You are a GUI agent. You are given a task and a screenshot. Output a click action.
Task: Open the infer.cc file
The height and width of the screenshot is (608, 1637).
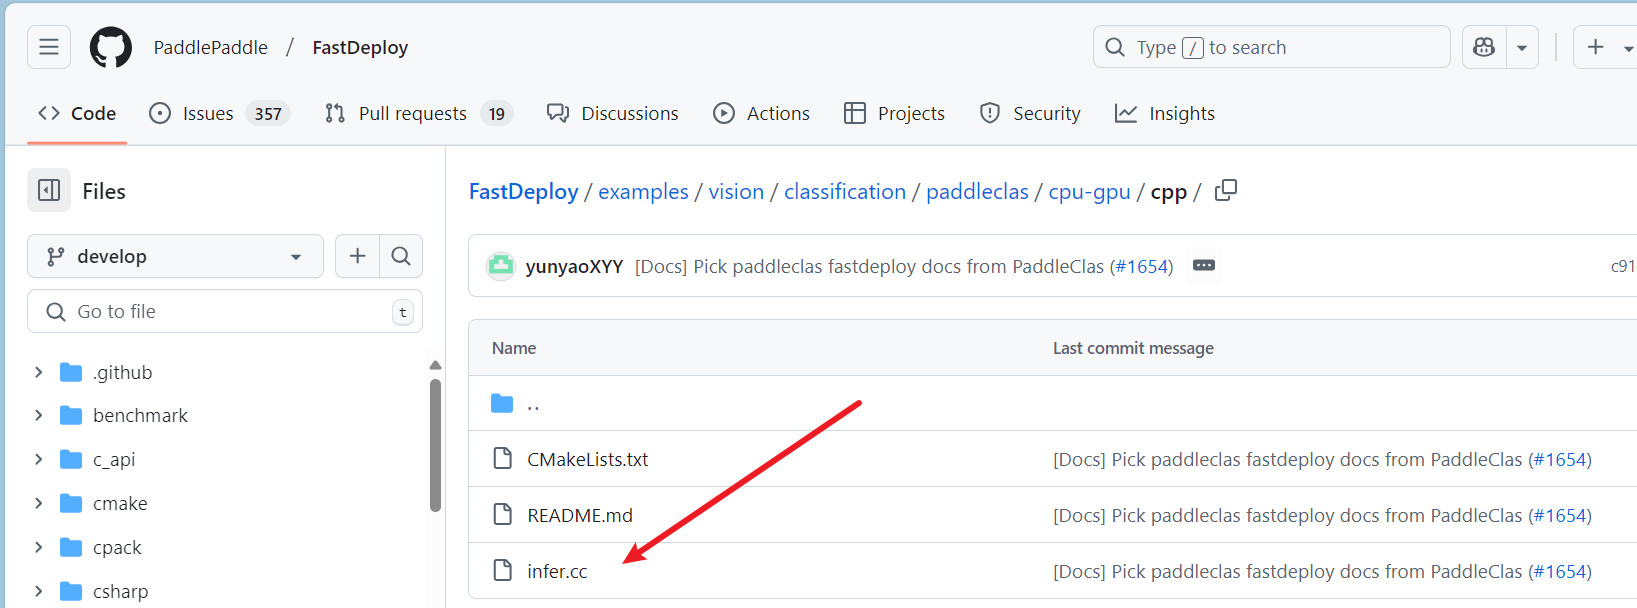pos(557,571)
